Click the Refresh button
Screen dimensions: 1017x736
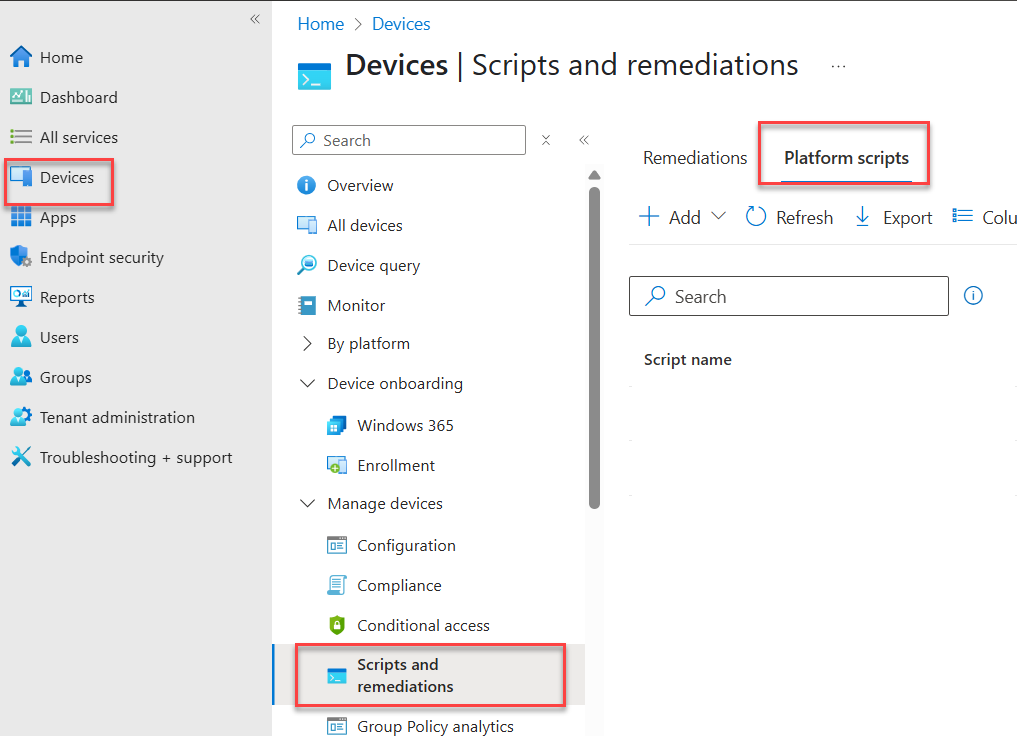pyautogui.click(x=789, y=217)
